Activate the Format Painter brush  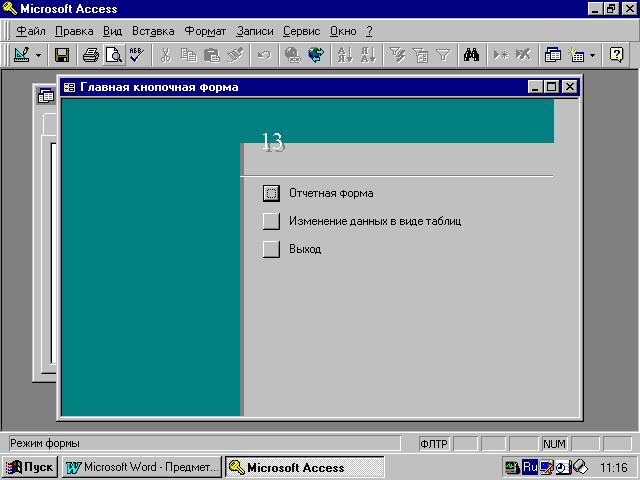coord(235,55)
